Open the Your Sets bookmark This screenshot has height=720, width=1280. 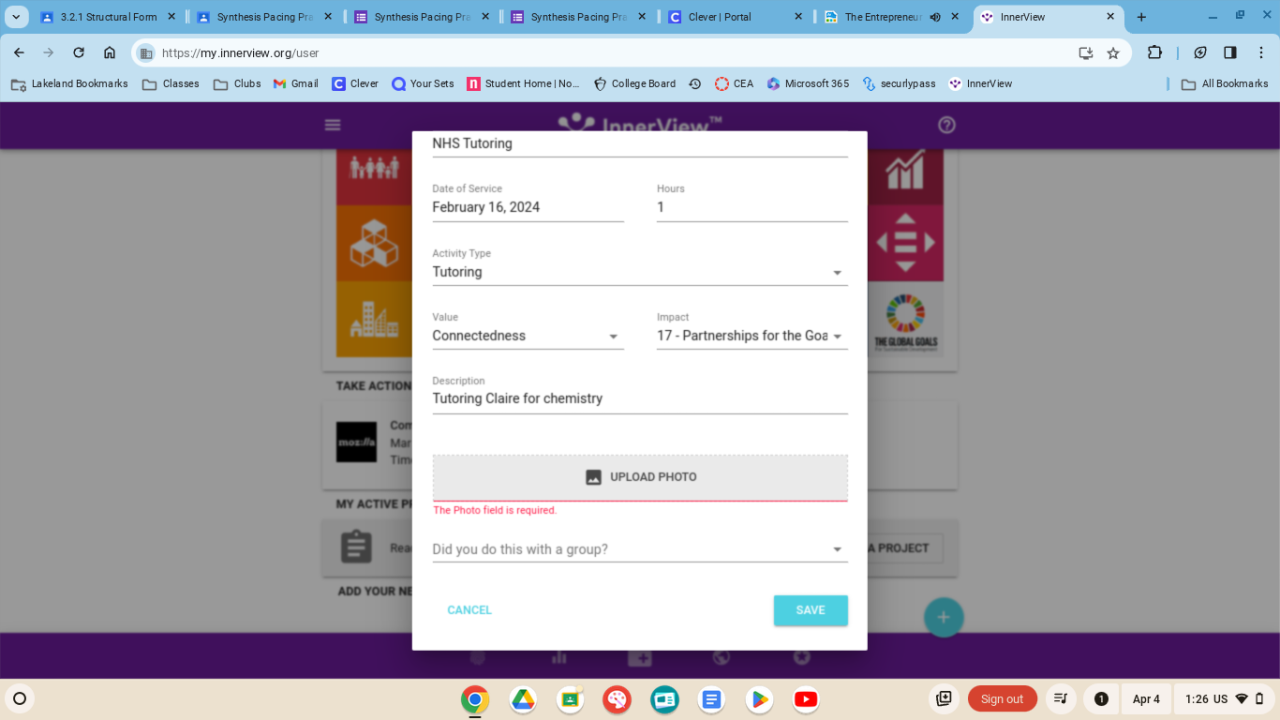pyautogui.click(x=423, y=84)
